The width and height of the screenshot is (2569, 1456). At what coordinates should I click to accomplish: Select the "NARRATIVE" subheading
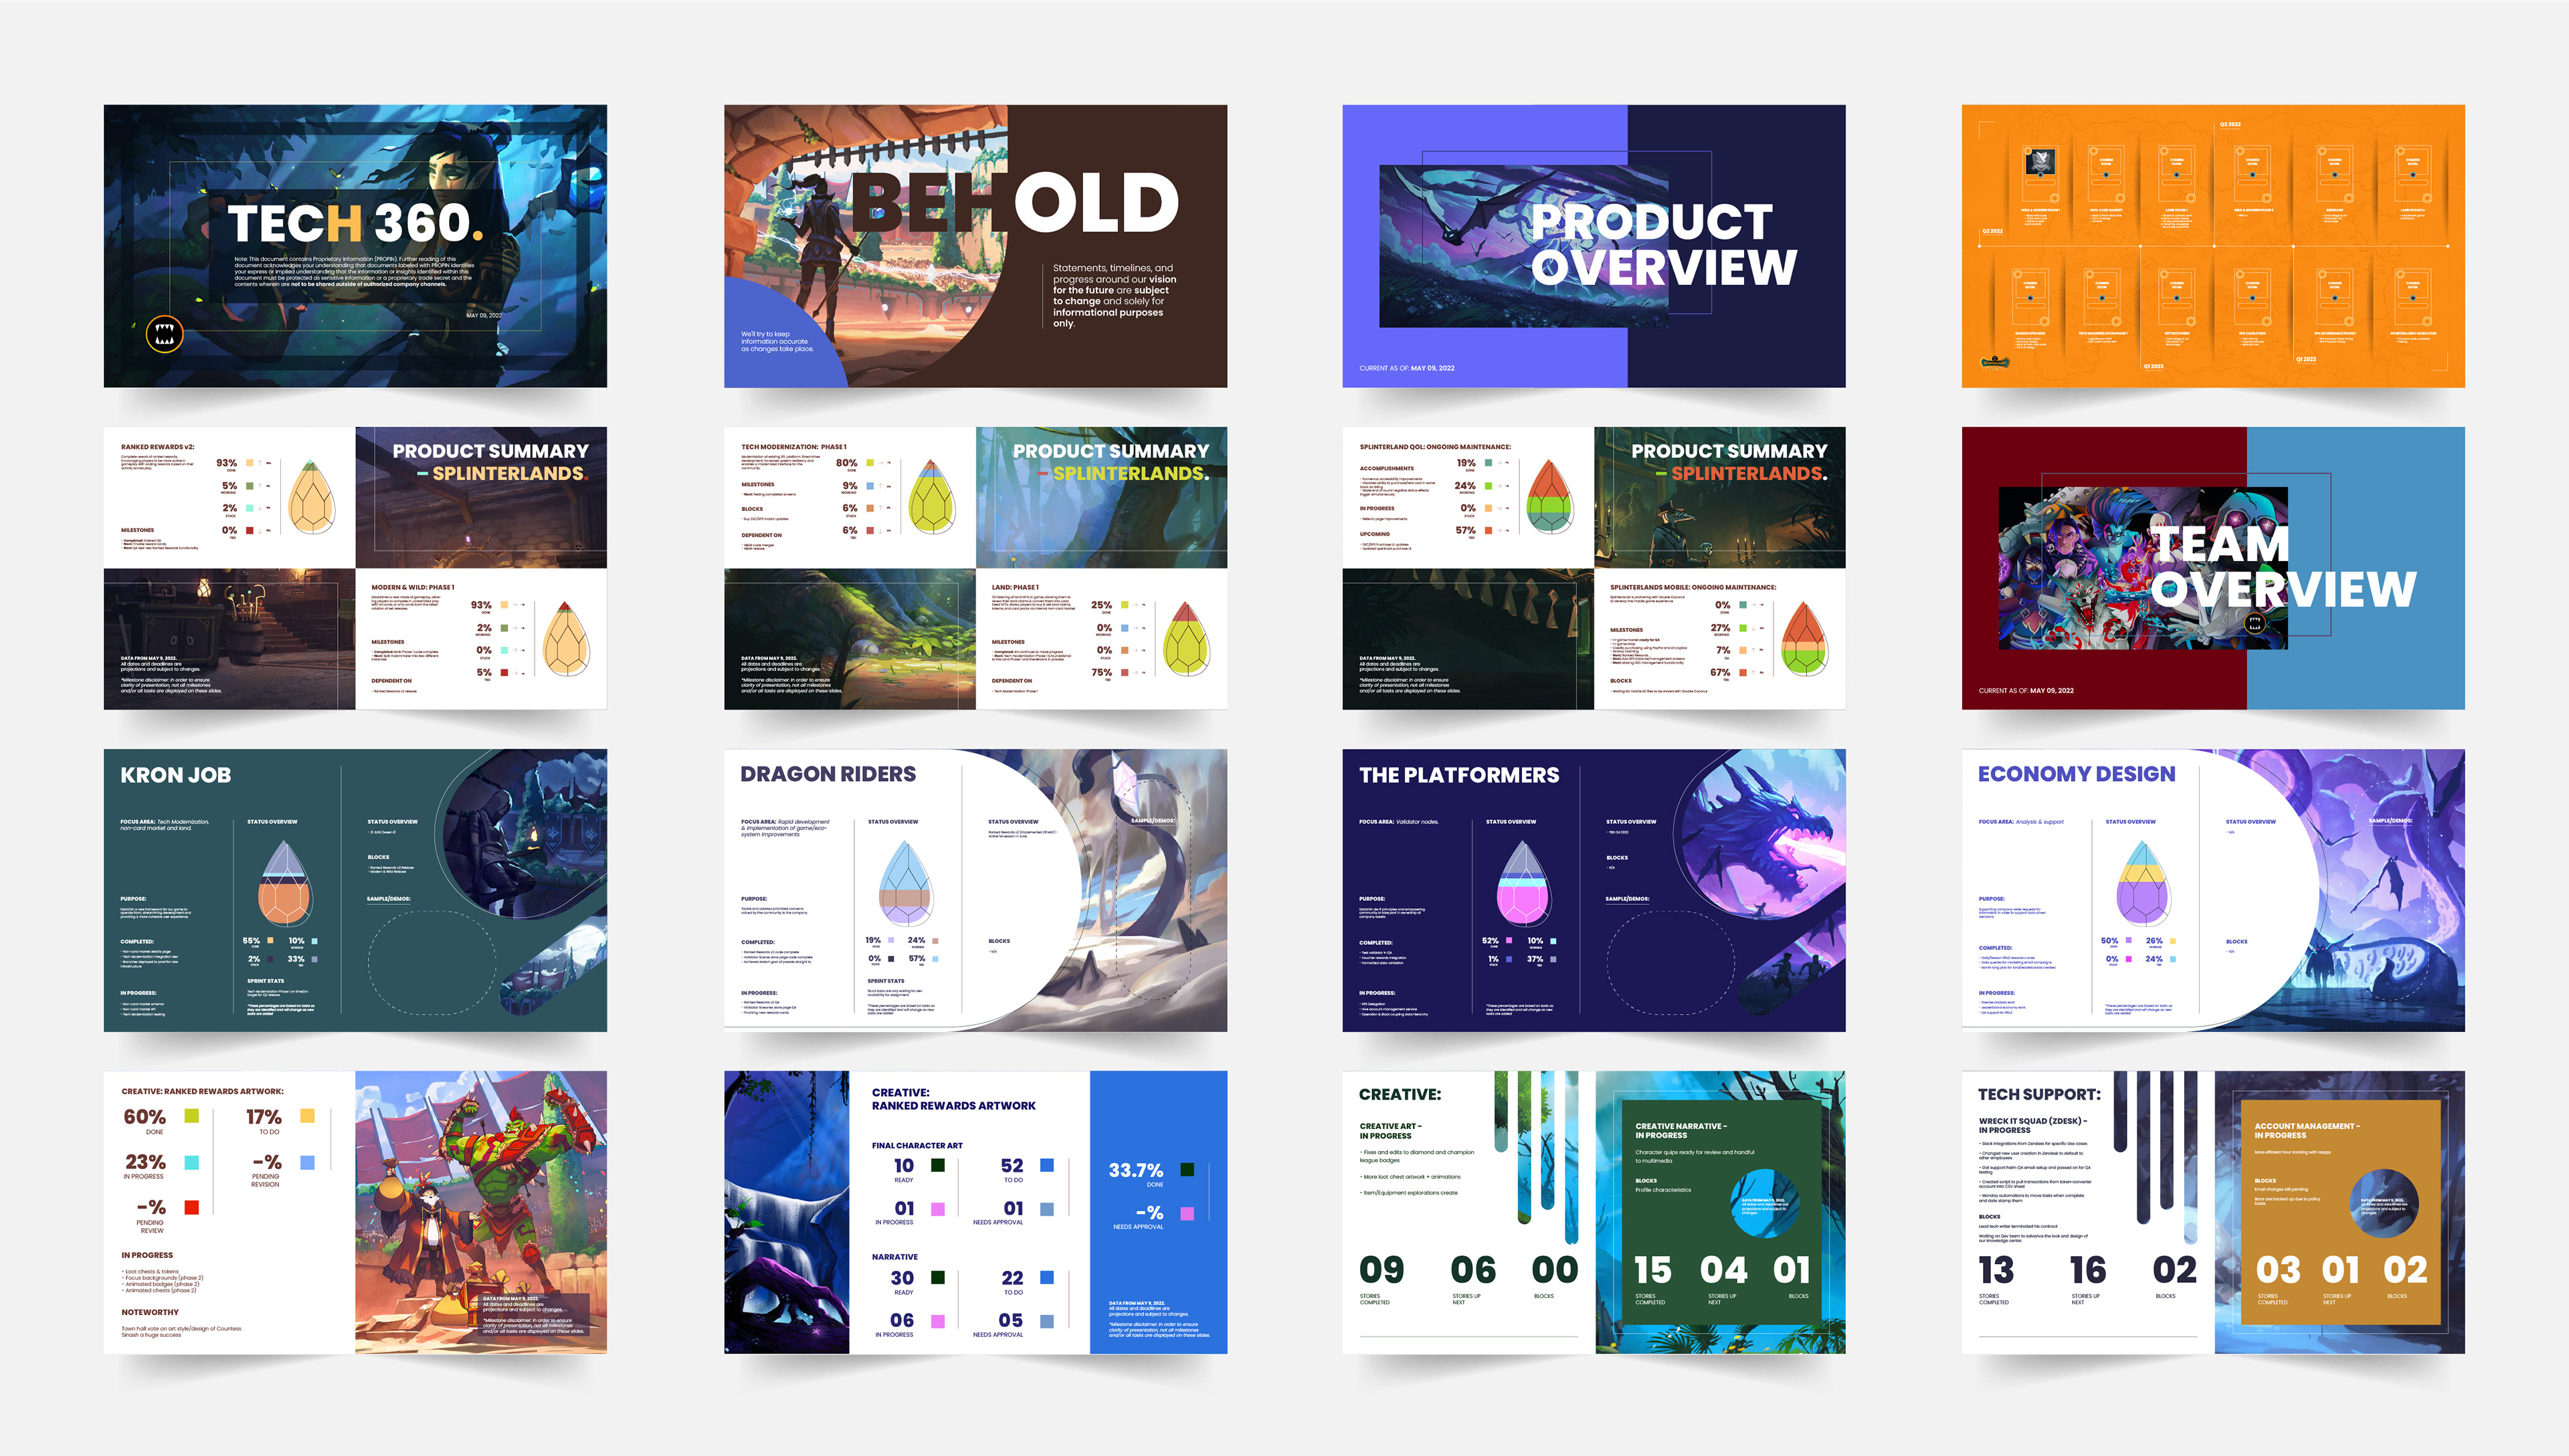(895, 1257)
